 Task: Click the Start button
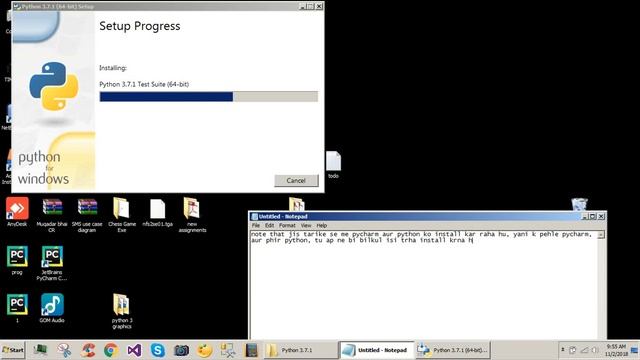13,350
